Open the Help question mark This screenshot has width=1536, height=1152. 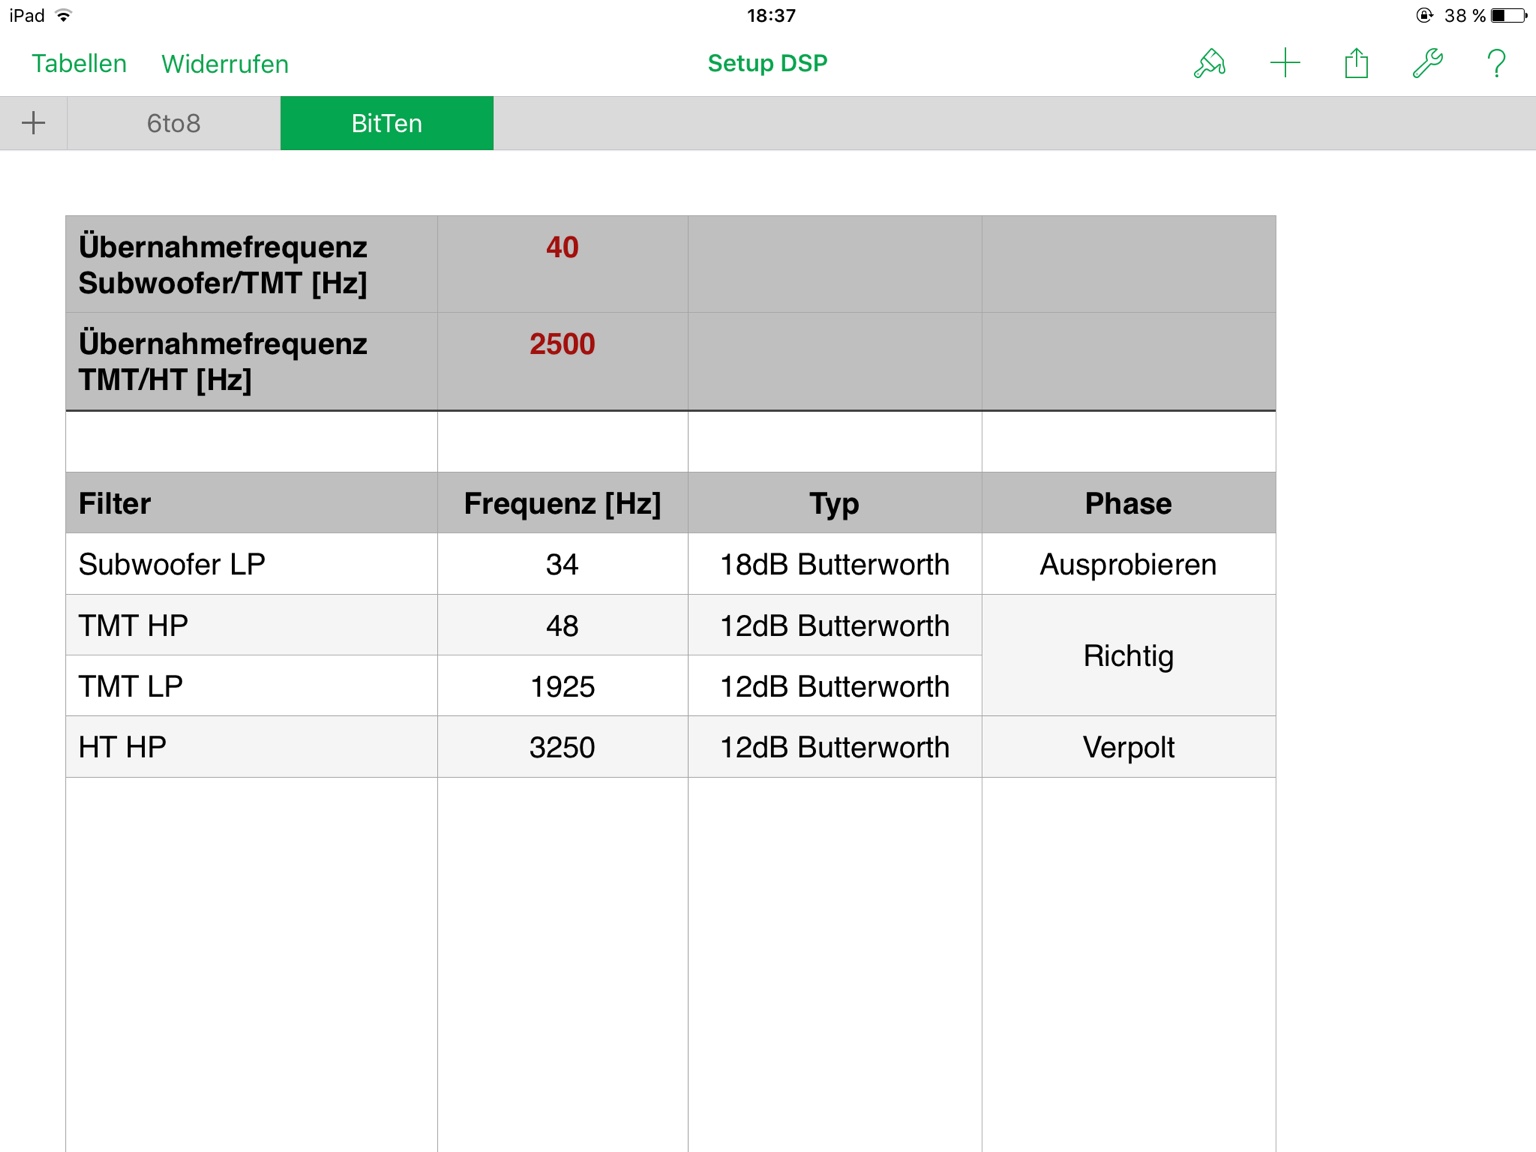pyautogui.click(x=1497, y=64)
